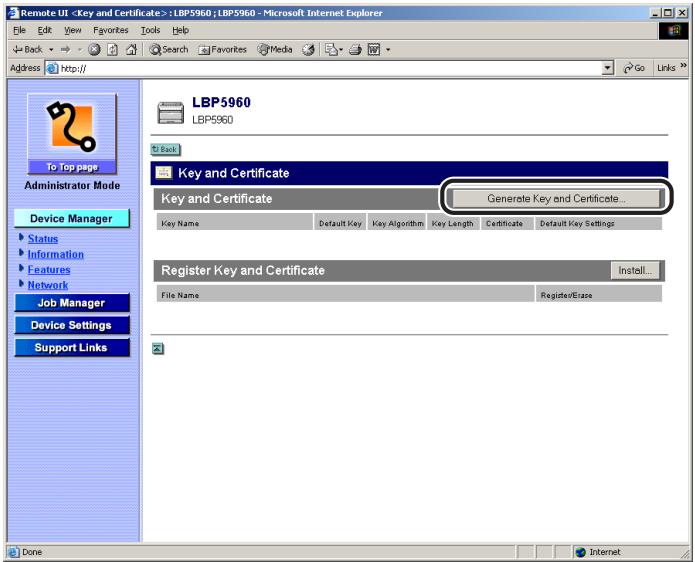
Task: Open Job Manager section
Action: tap(72, 303)
